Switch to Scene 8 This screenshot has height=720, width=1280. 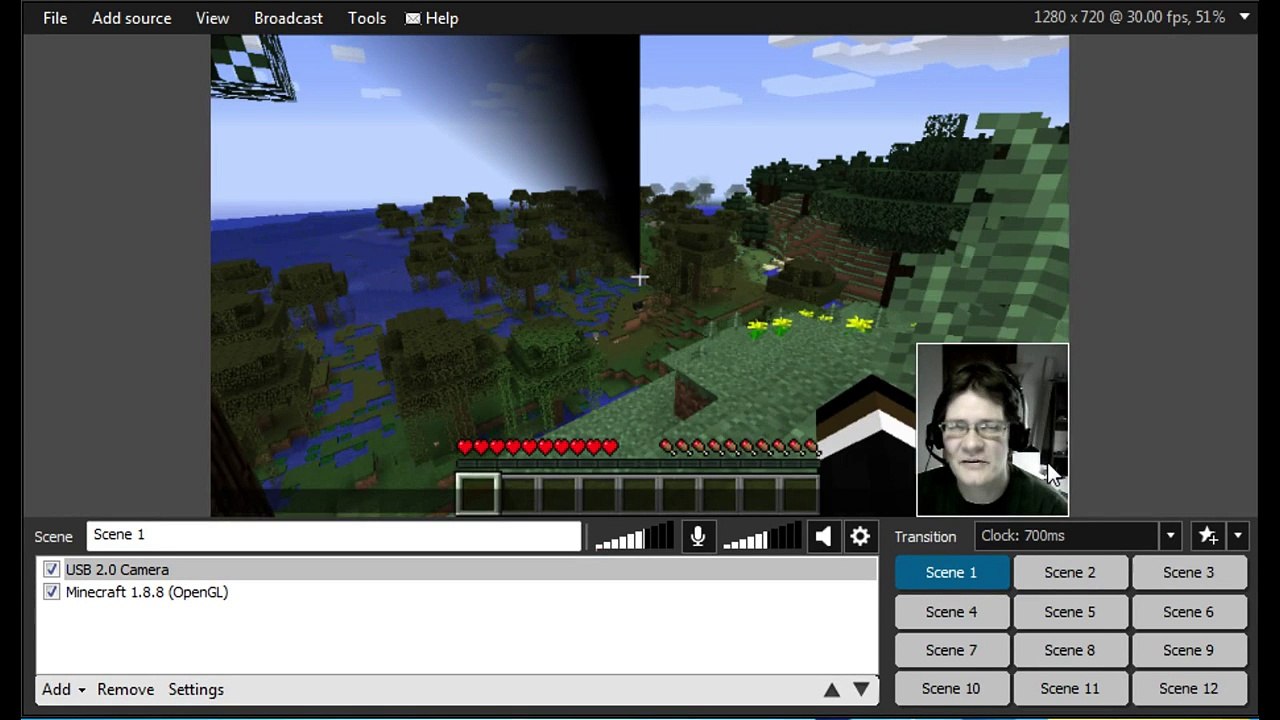coord(1070,650)
